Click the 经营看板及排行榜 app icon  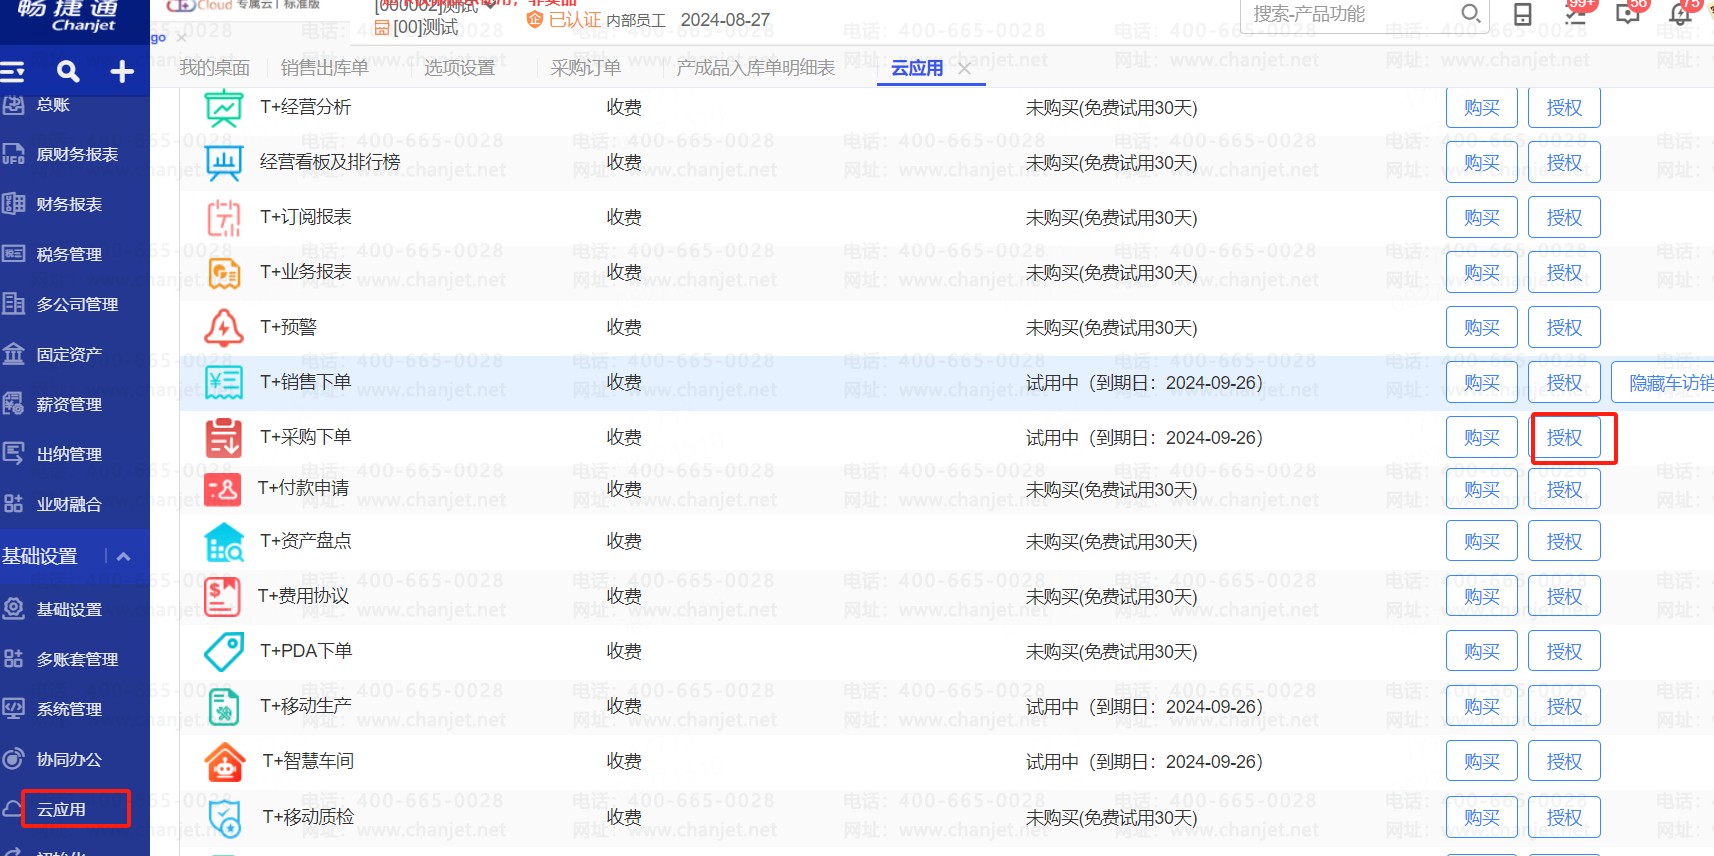tap(224, 163)
